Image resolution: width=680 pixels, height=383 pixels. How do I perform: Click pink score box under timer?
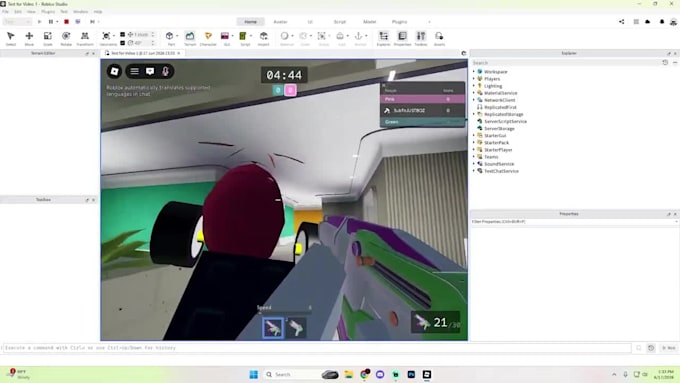(290, 90)
